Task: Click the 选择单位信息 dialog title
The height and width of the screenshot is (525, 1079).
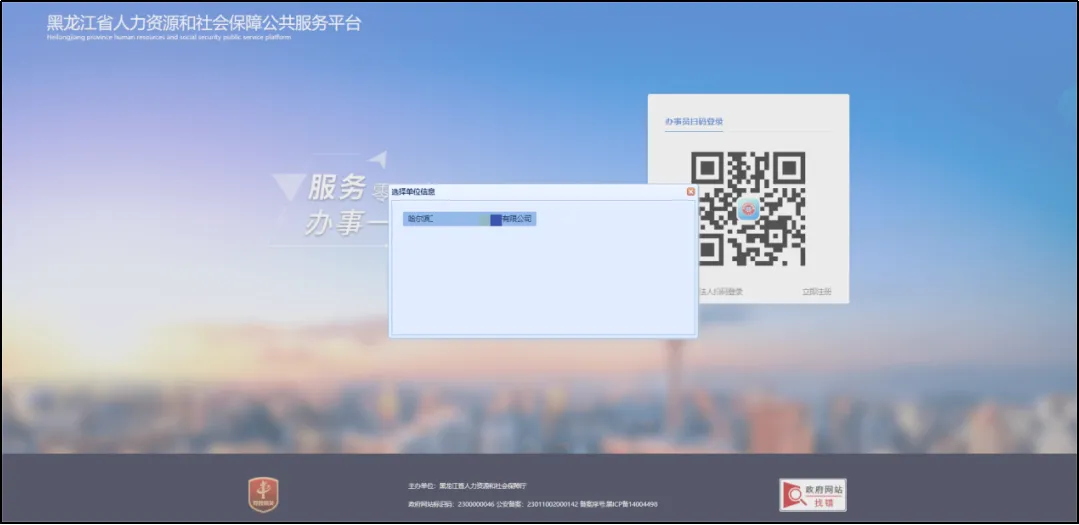Action: point(413,192)
